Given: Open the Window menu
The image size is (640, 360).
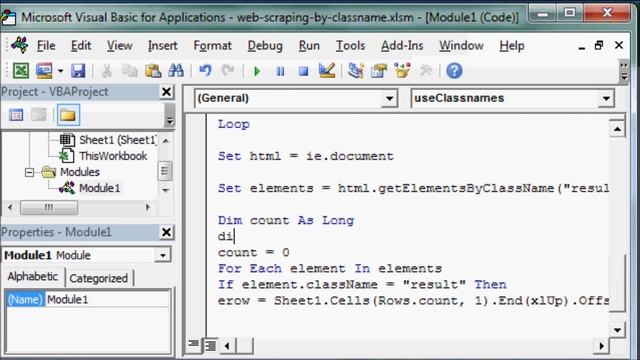Looking at the screenshot, I should (x=461, y=46).
